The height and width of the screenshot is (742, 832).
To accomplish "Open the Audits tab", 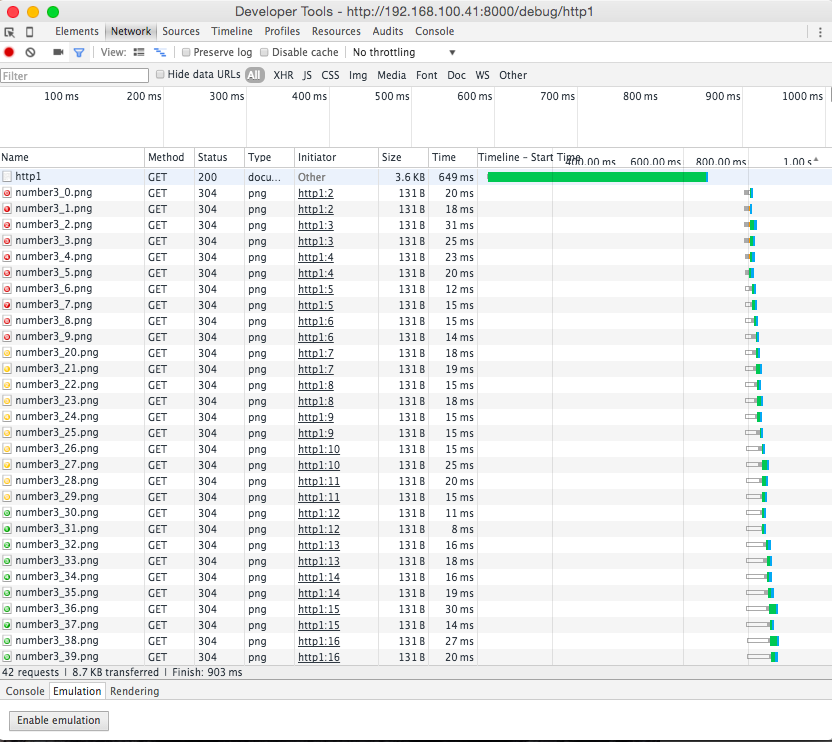I will pyautogui.click(x=388, y=31).
